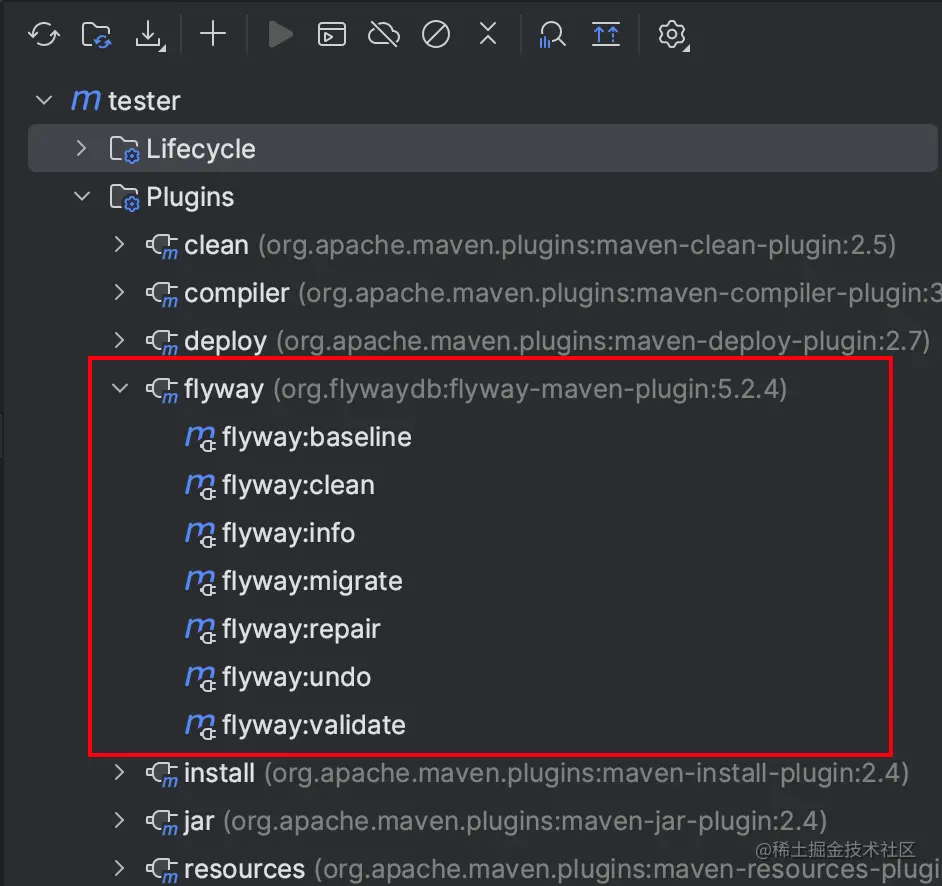Open Maven settings gear icon
The height and width of the screenshot is (886, 942).
672,35
